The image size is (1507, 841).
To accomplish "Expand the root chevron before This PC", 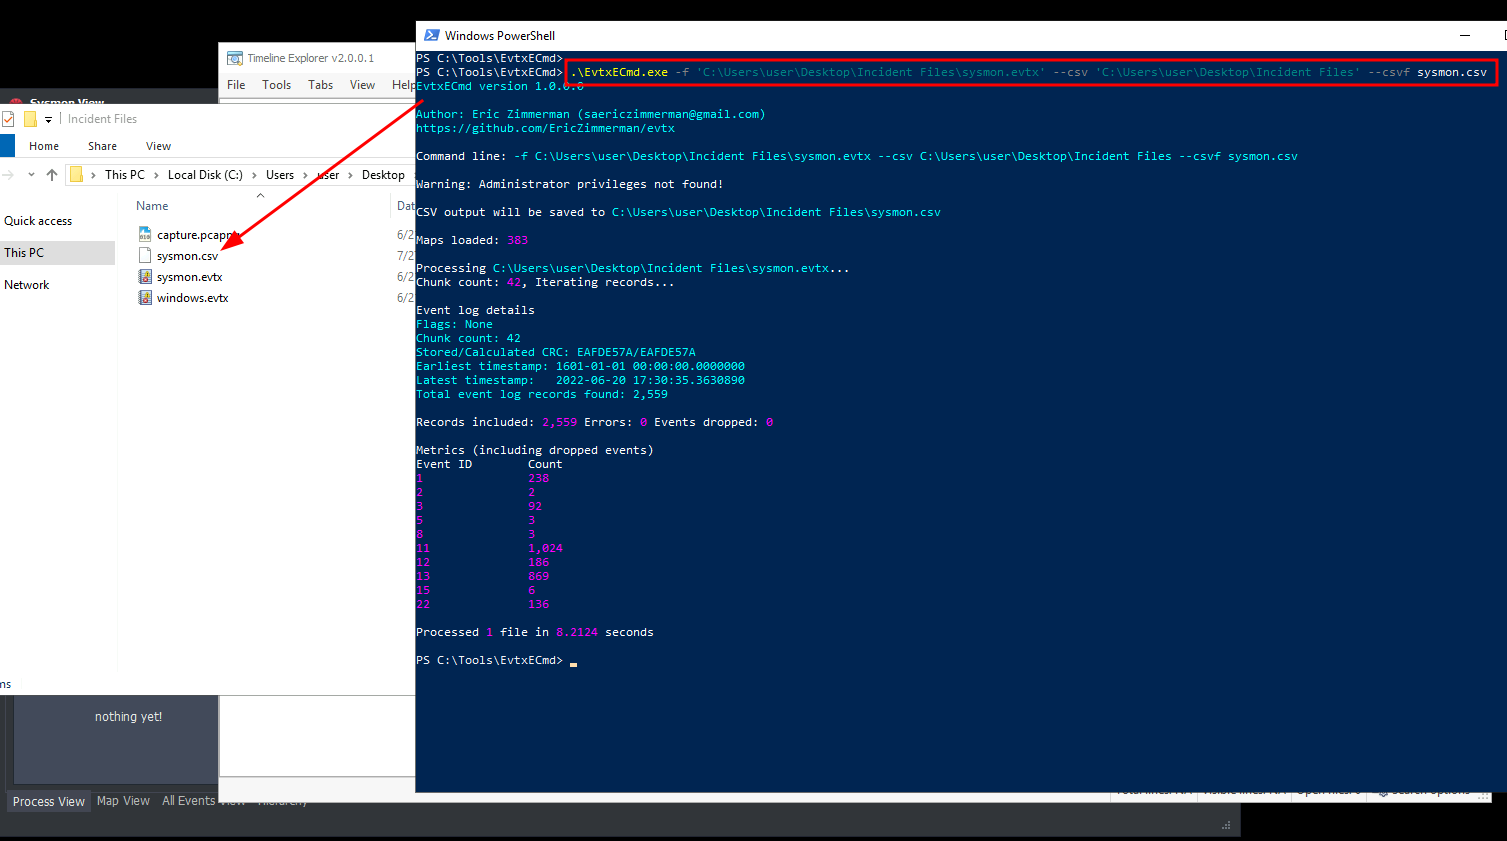I will click(x=93, y=175).
